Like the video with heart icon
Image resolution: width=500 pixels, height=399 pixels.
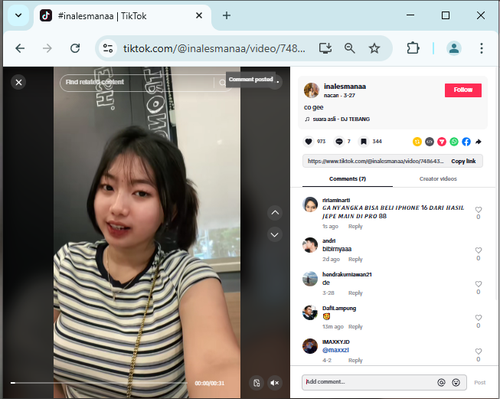click(309, 142)
